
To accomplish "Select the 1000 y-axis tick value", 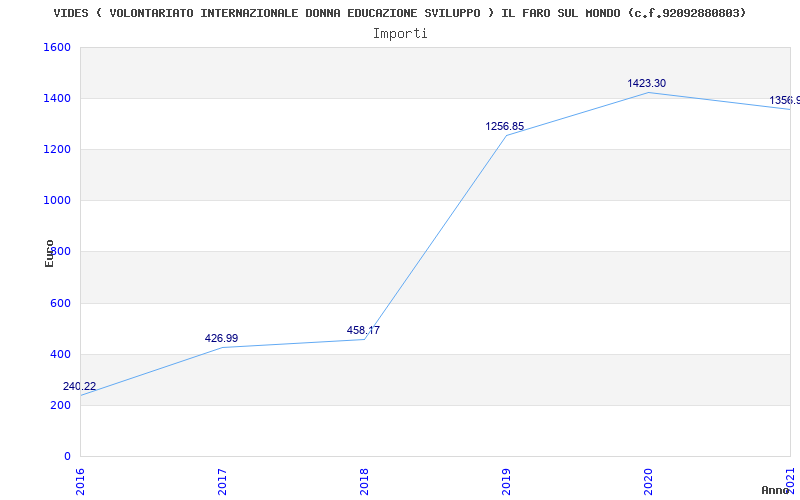I will pyautogui.click(x=57, y=201).
